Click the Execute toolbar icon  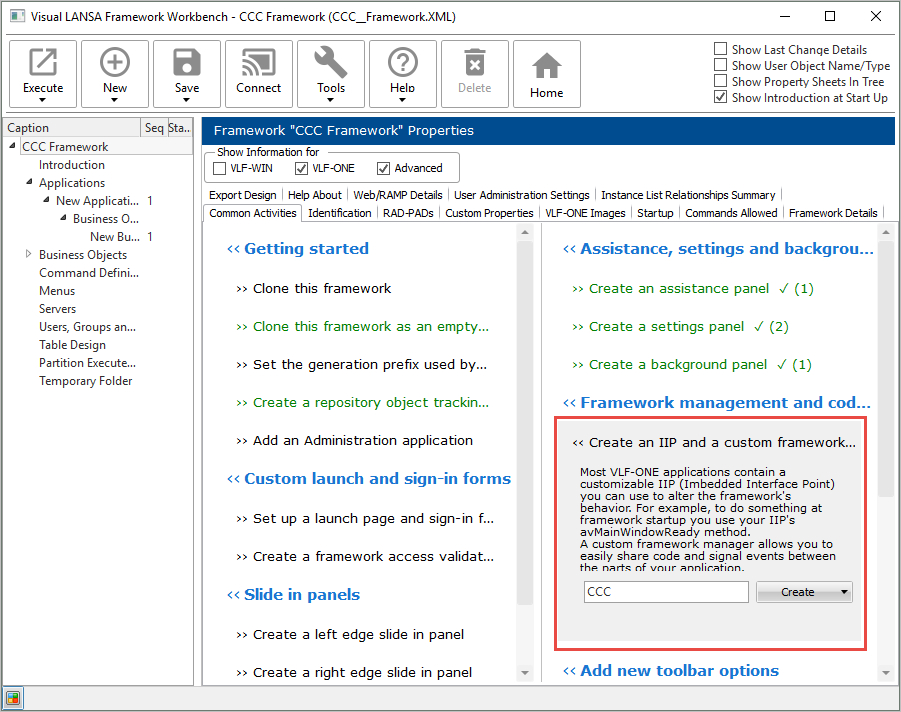point(43,62)
